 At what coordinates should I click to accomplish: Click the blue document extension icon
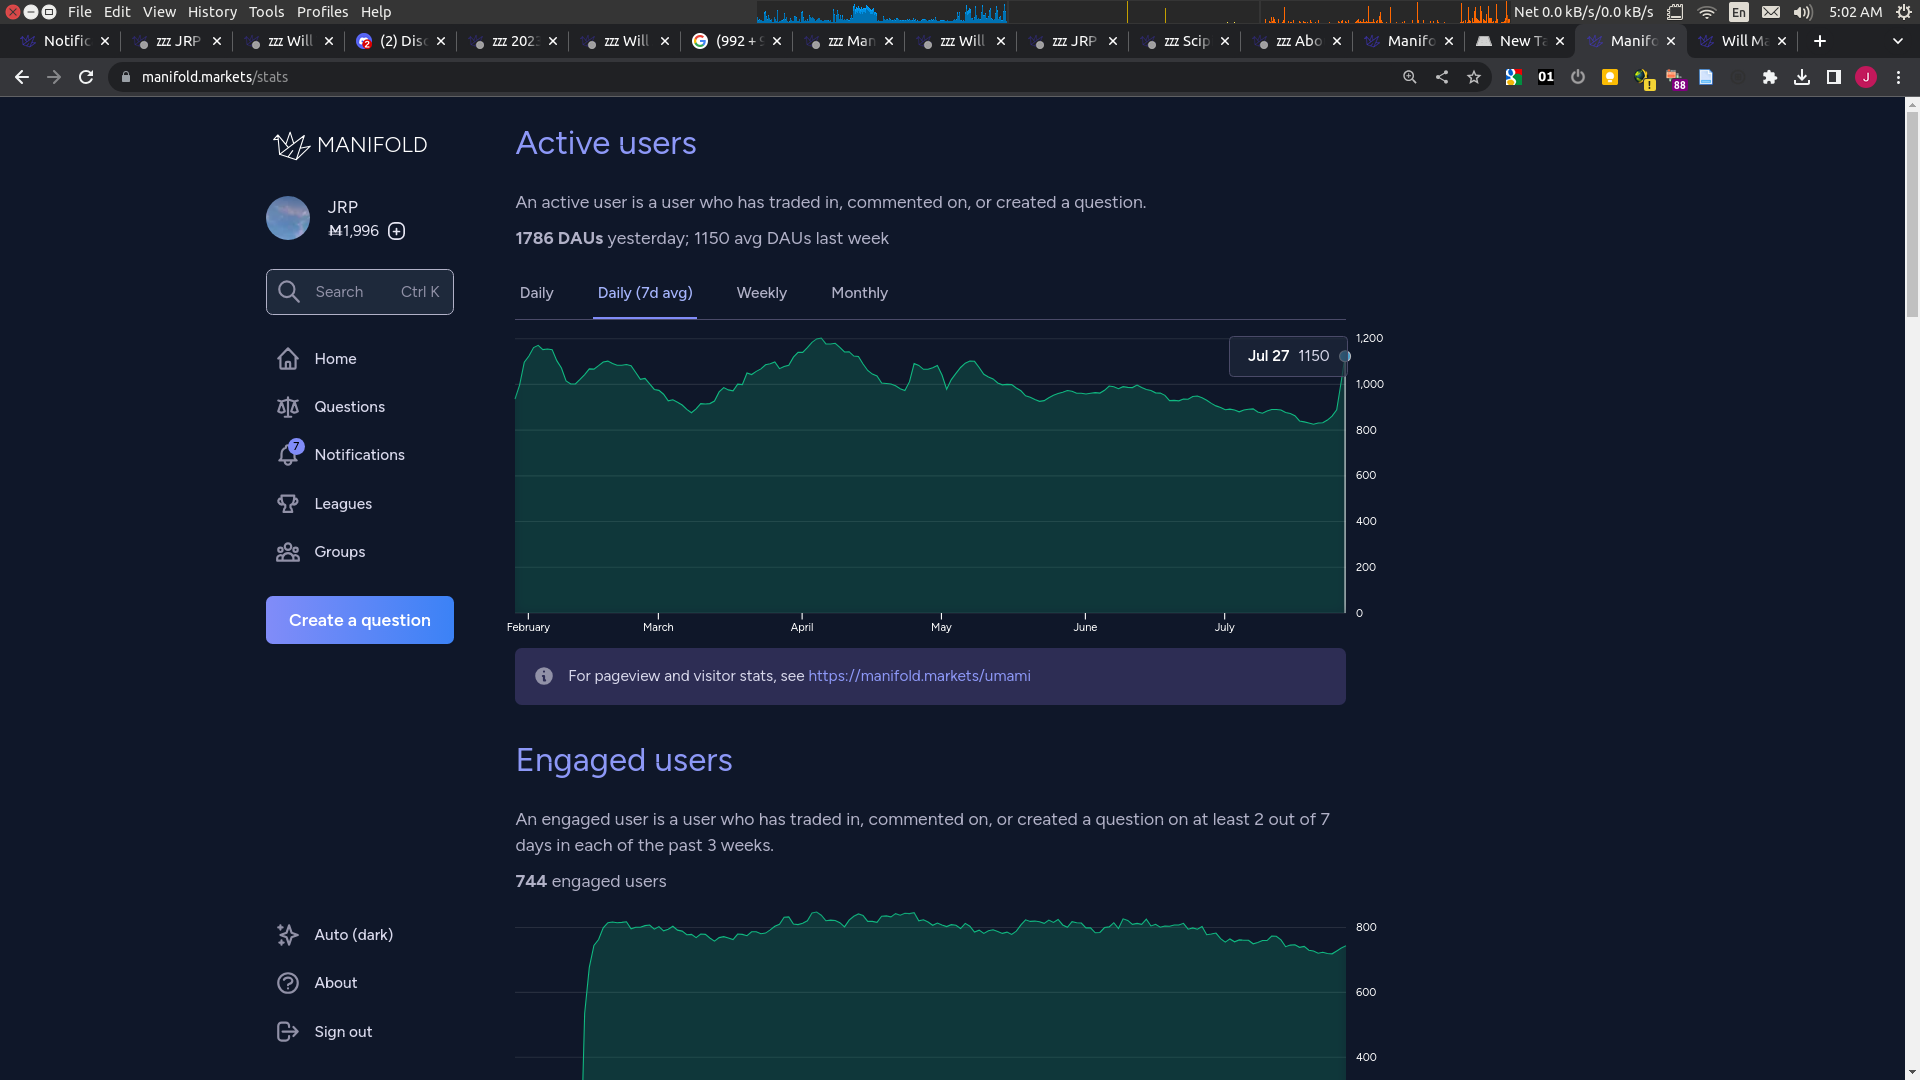(x=1706, y=77)
